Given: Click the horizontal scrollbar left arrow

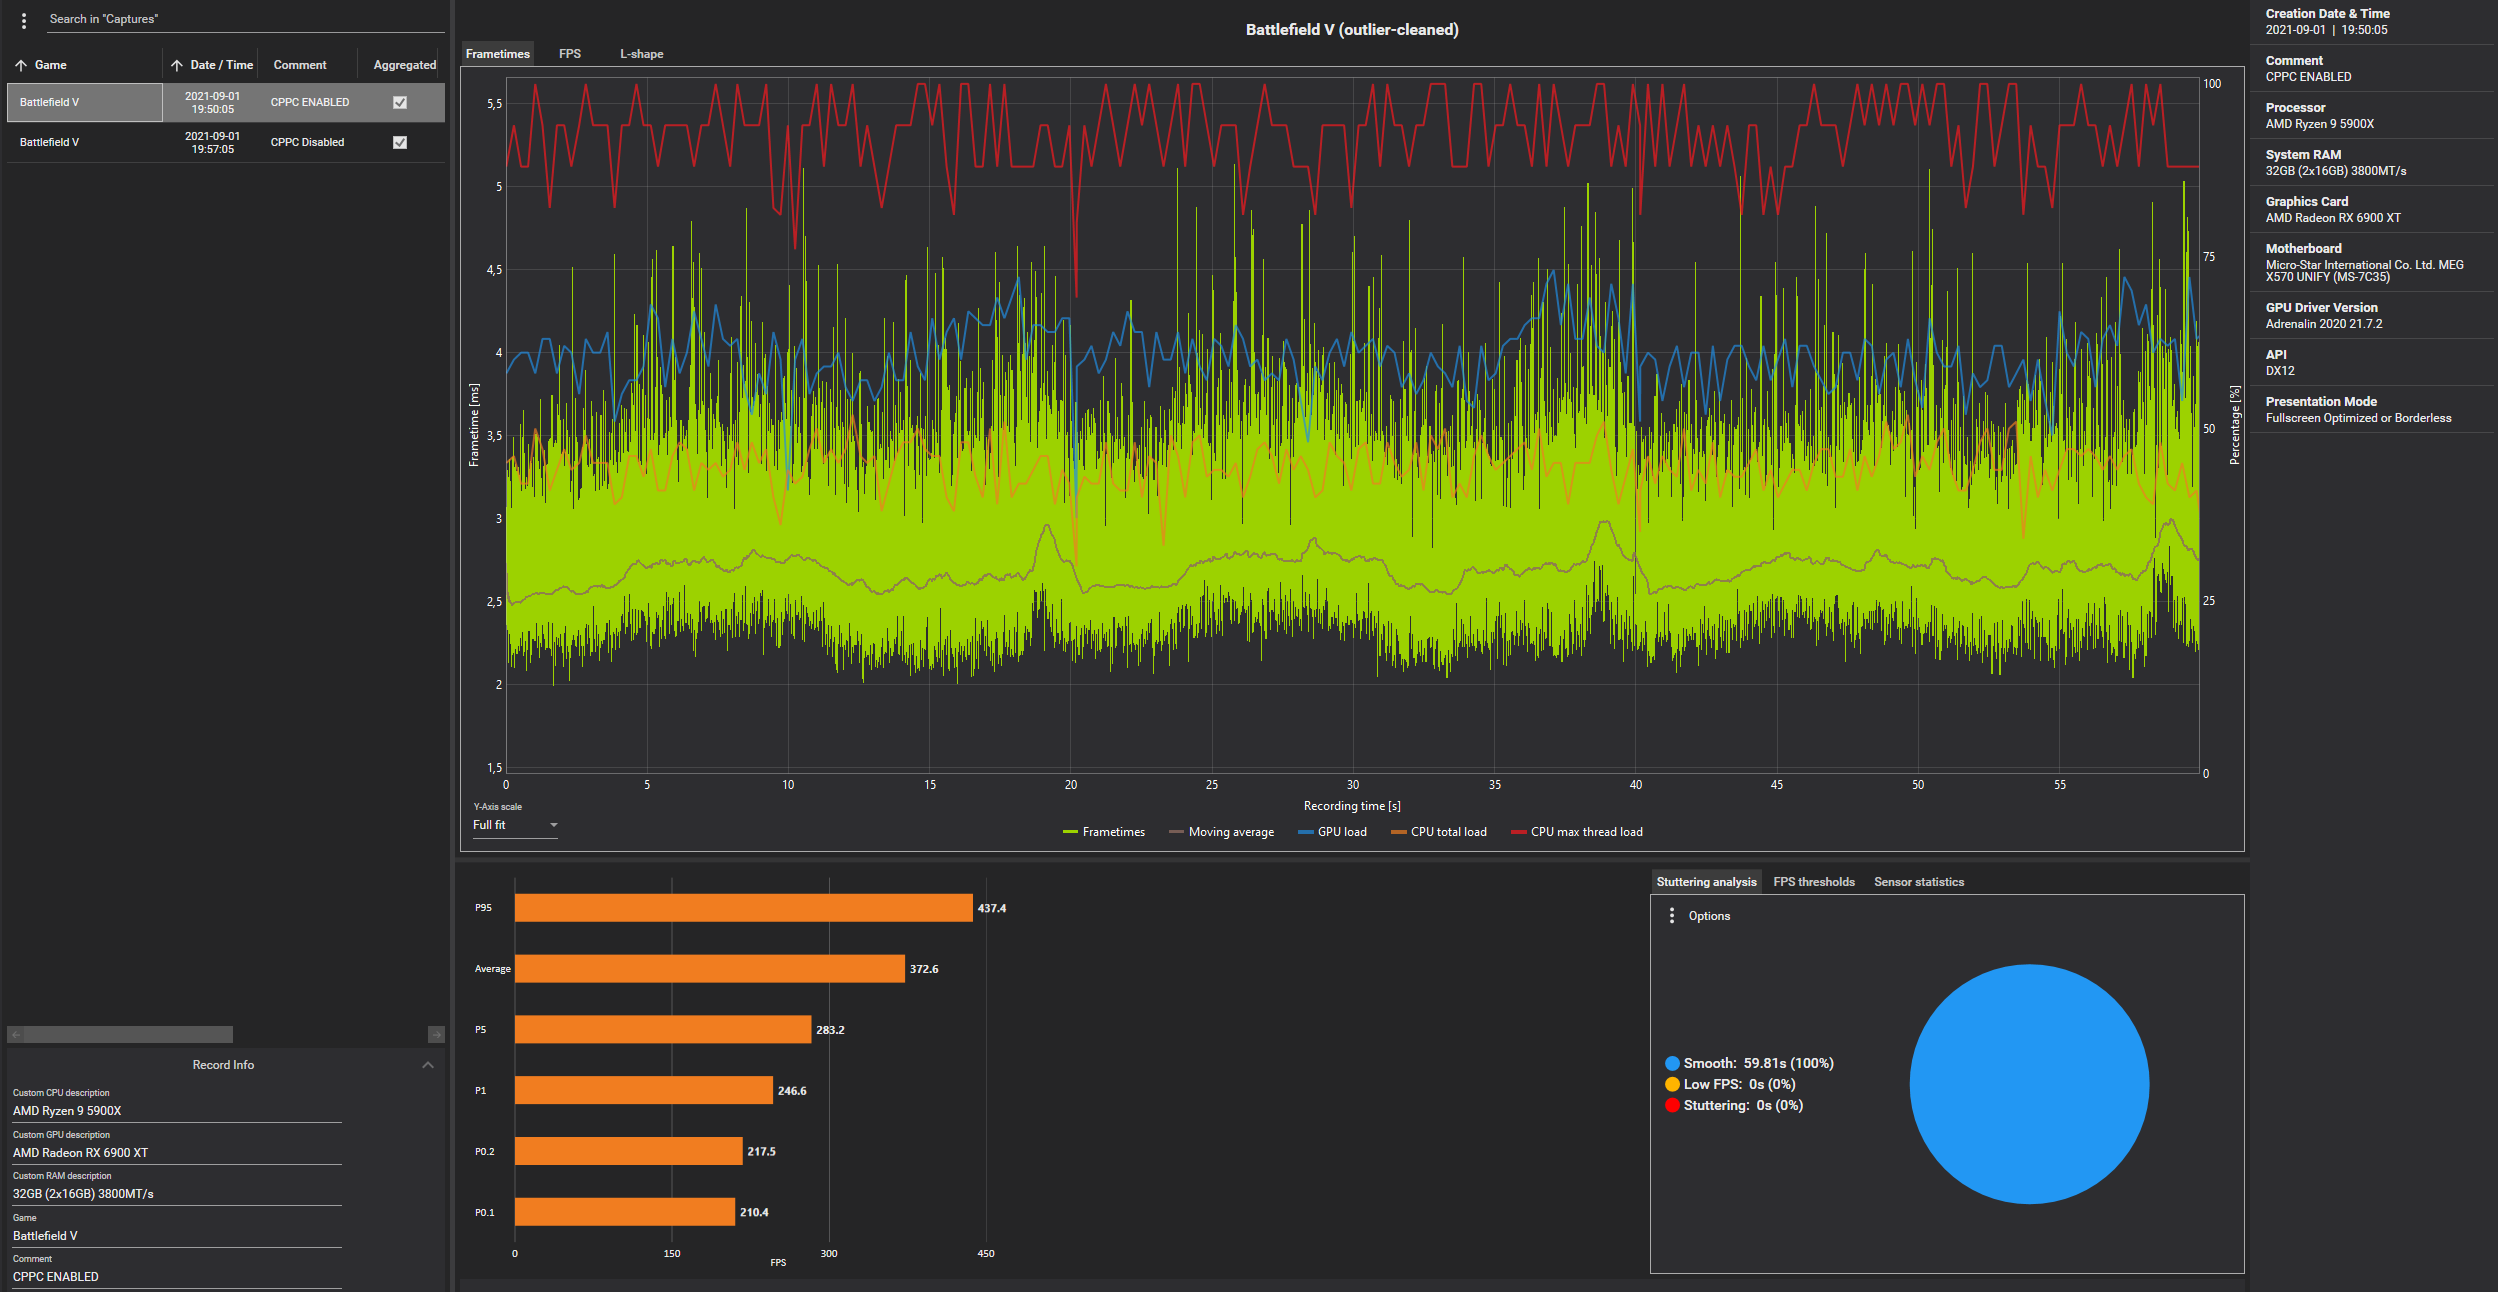Looking at the screenshot, I should (16, 1034).
